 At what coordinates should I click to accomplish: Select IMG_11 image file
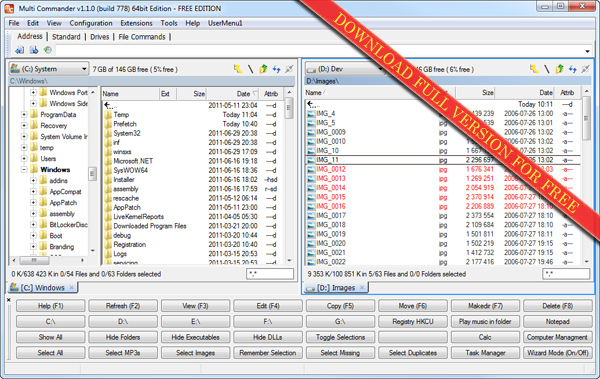tap(327, 160)
